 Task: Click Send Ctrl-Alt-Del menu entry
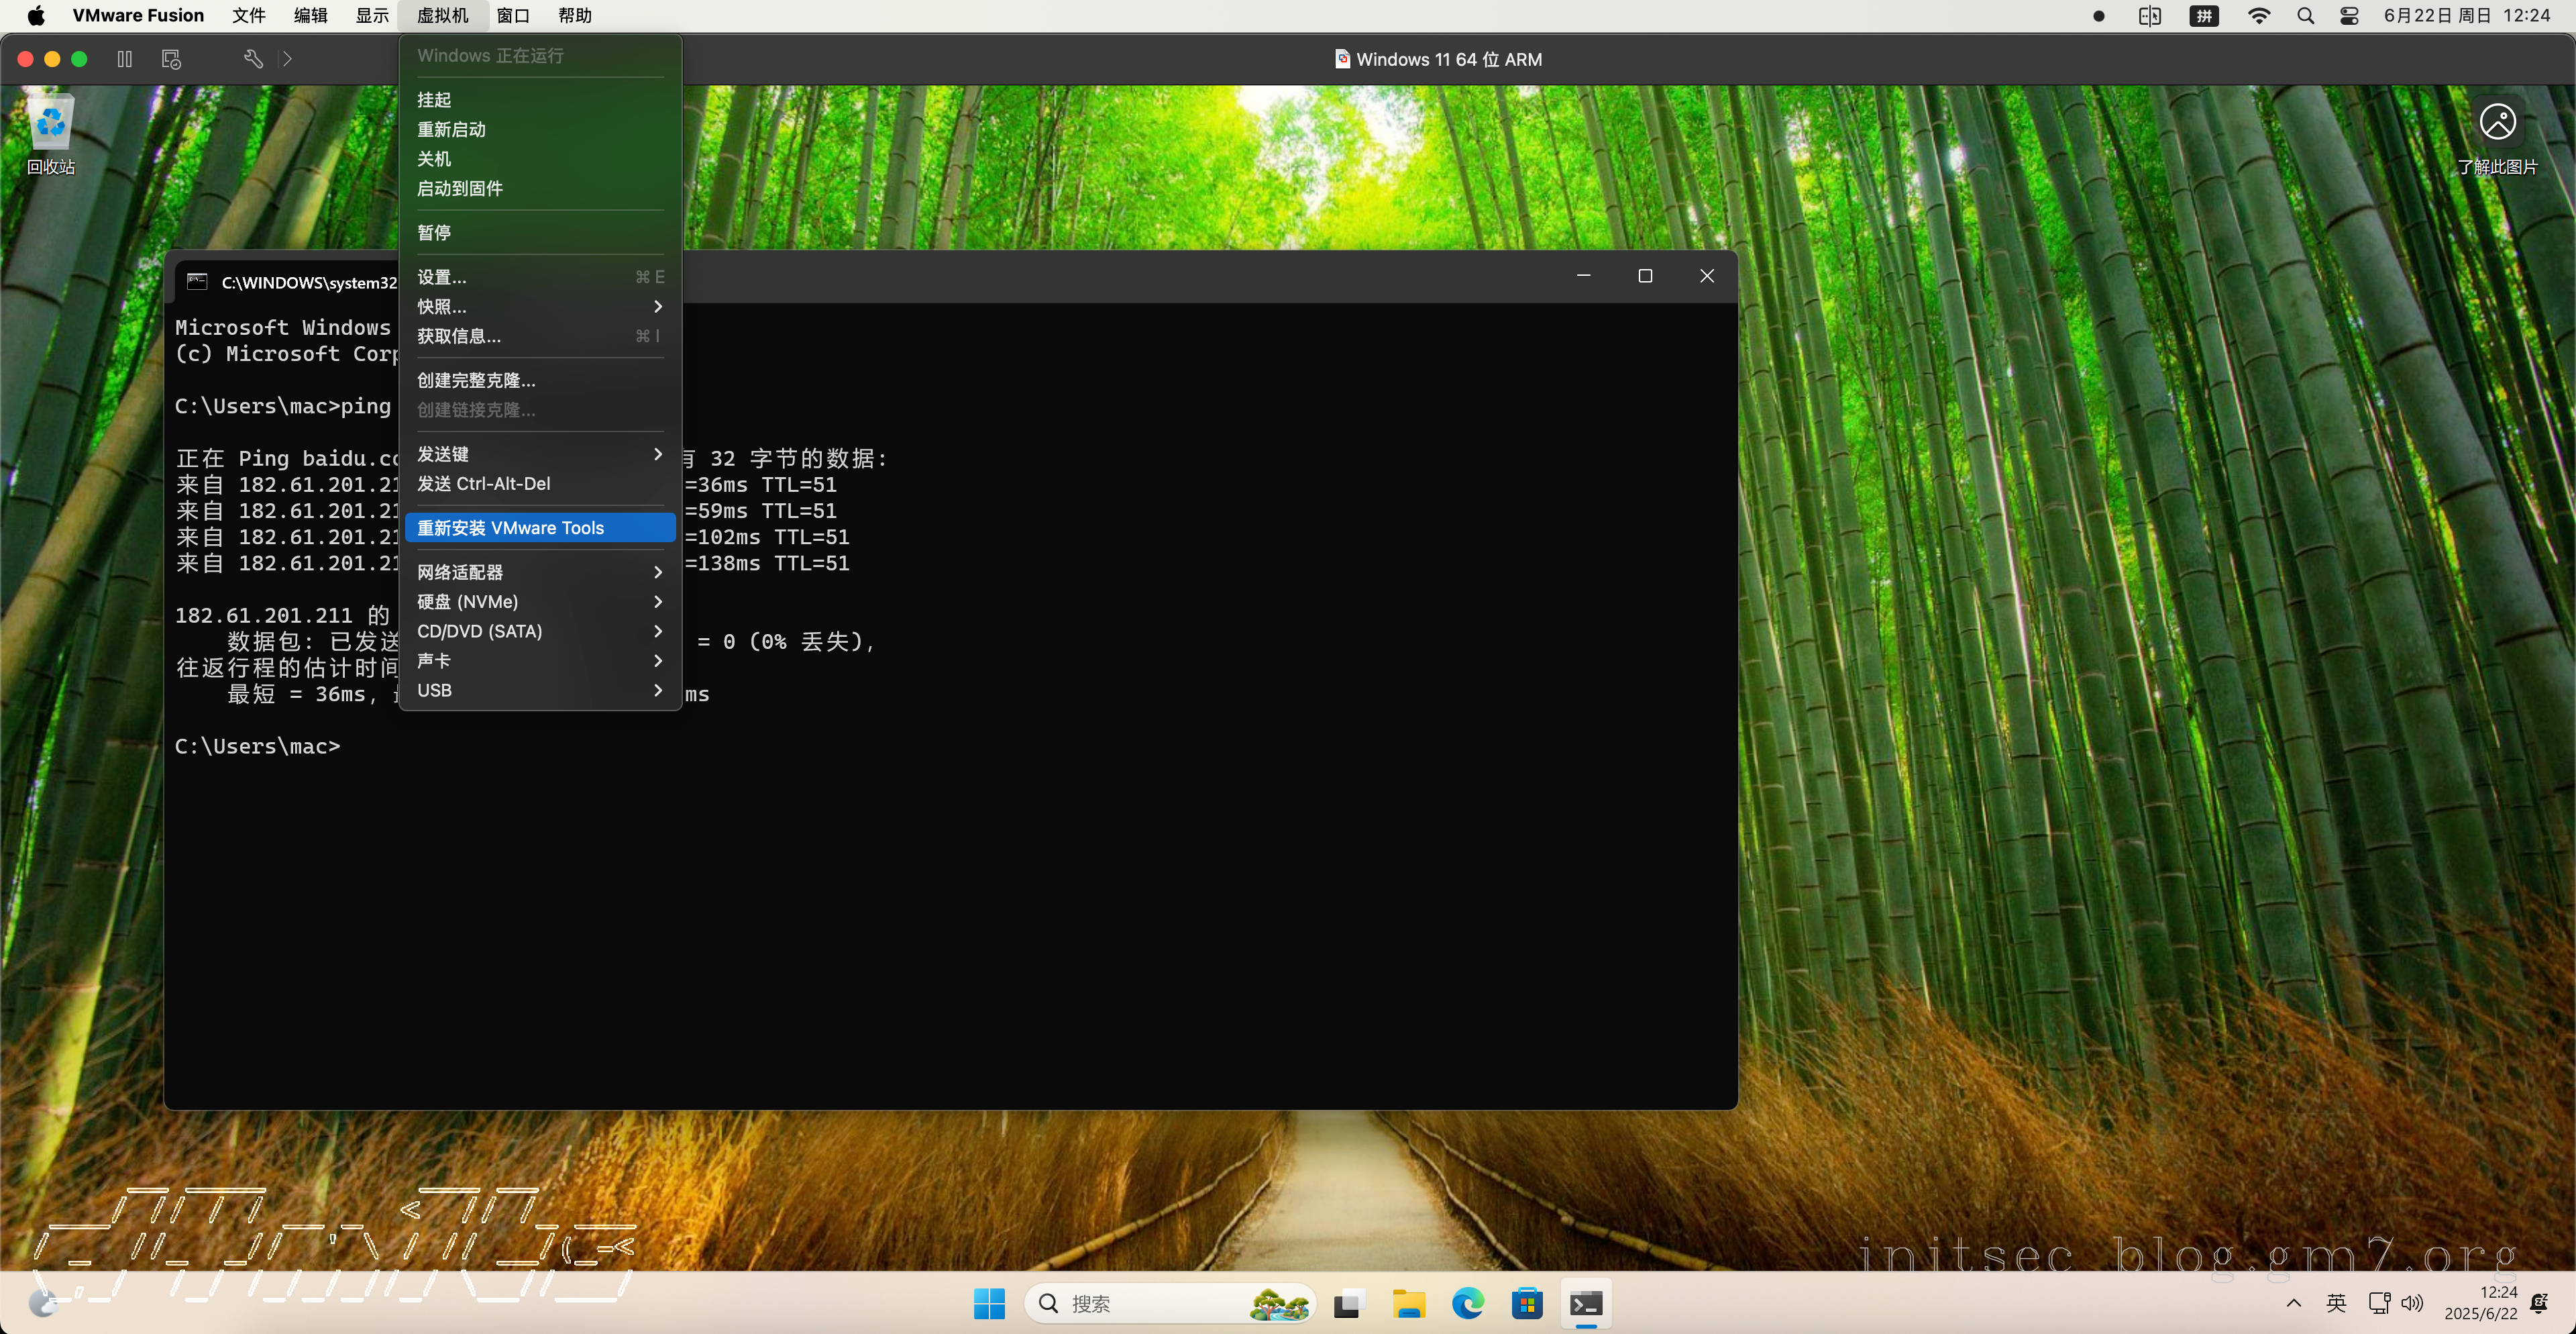pos(484,484)
